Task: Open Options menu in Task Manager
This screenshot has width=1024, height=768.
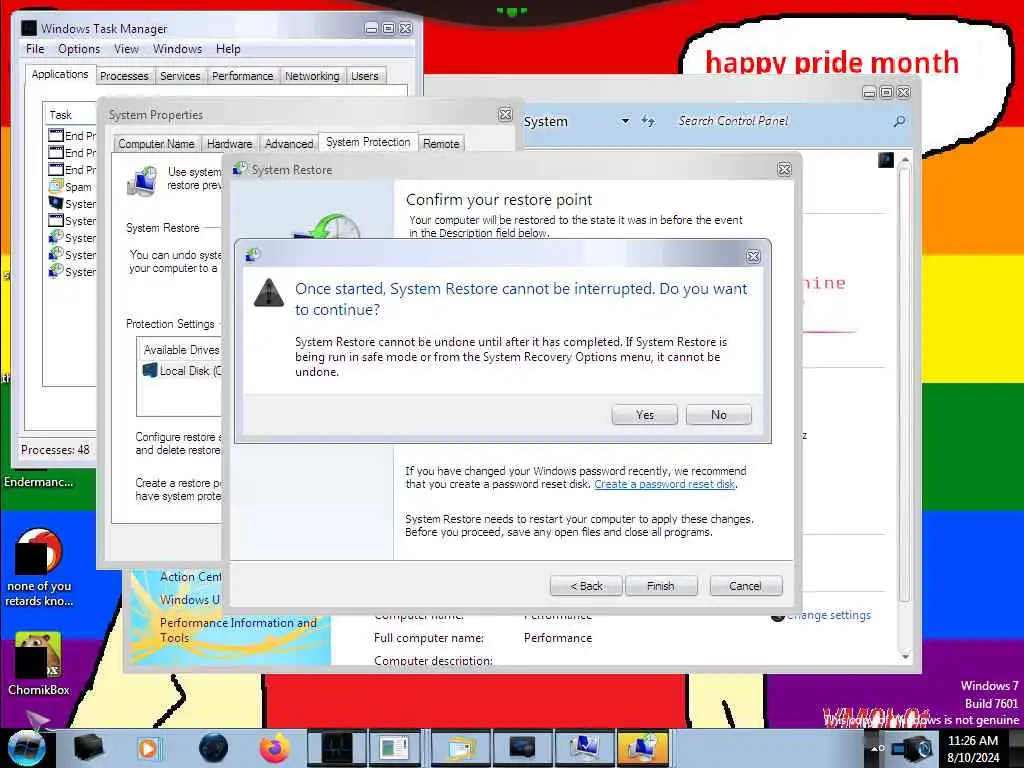Action: tap(79, 49)
